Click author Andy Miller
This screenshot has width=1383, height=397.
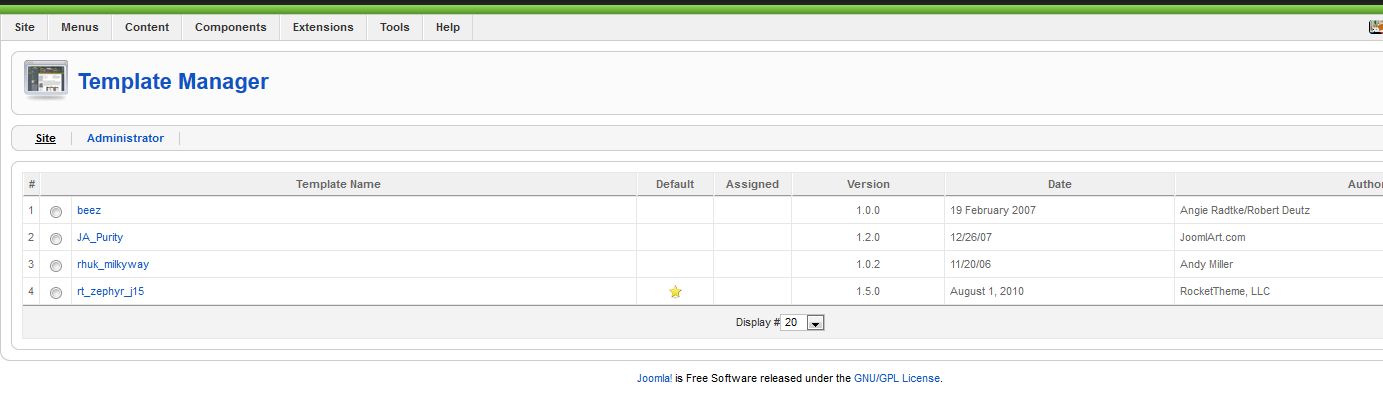[x=1207, y=264]
